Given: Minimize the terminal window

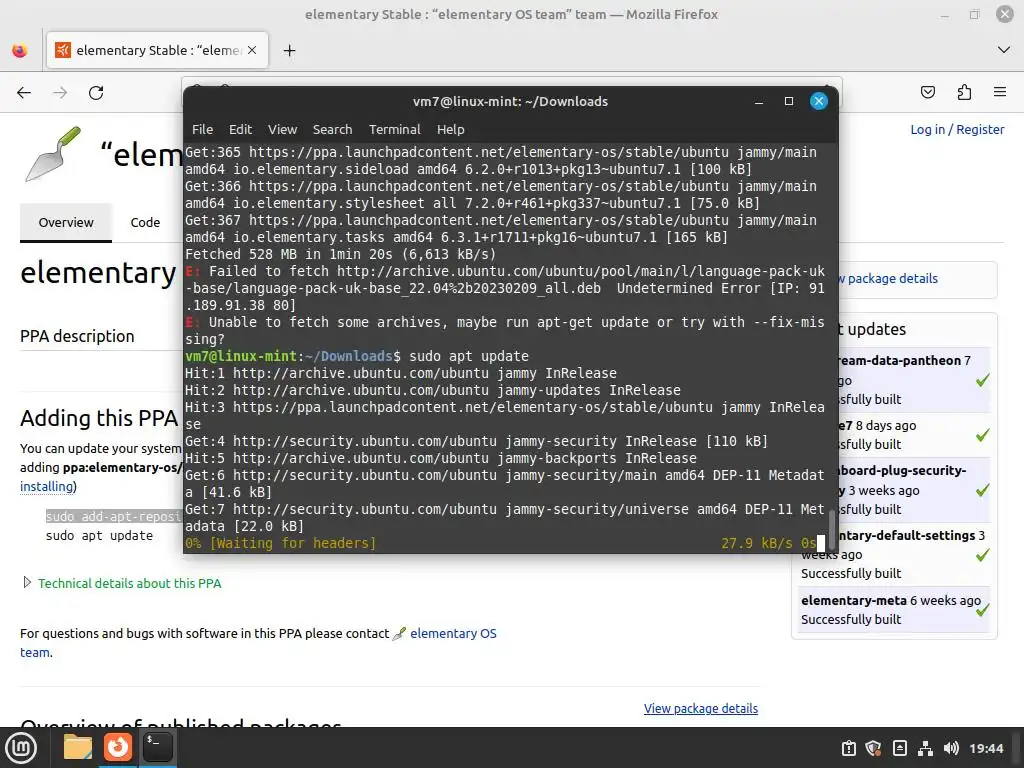Looking at the screenshot, I should point(759,101).
